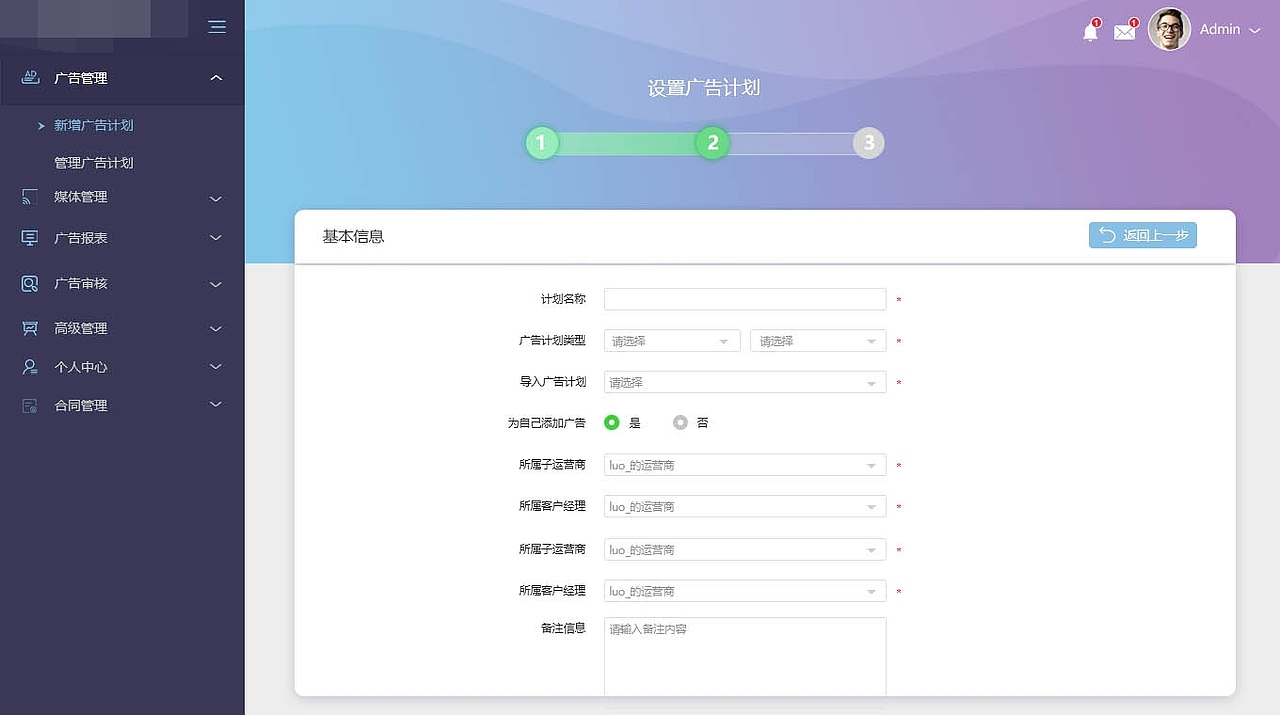Go to step 1 circle
This screenshot has height=715, width=1280.
[541, 143]
